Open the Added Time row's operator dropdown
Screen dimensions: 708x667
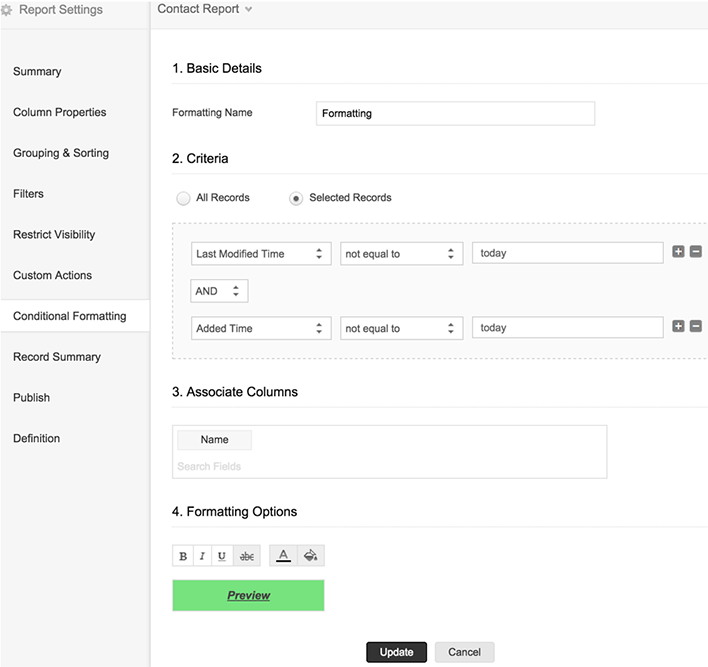pyautogui.click(x=401, y=328)
